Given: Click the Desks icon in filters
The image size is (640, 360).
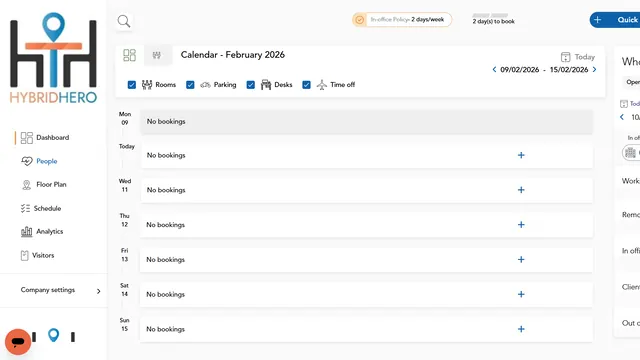Looking at the screenshot, I should (266, 84).
